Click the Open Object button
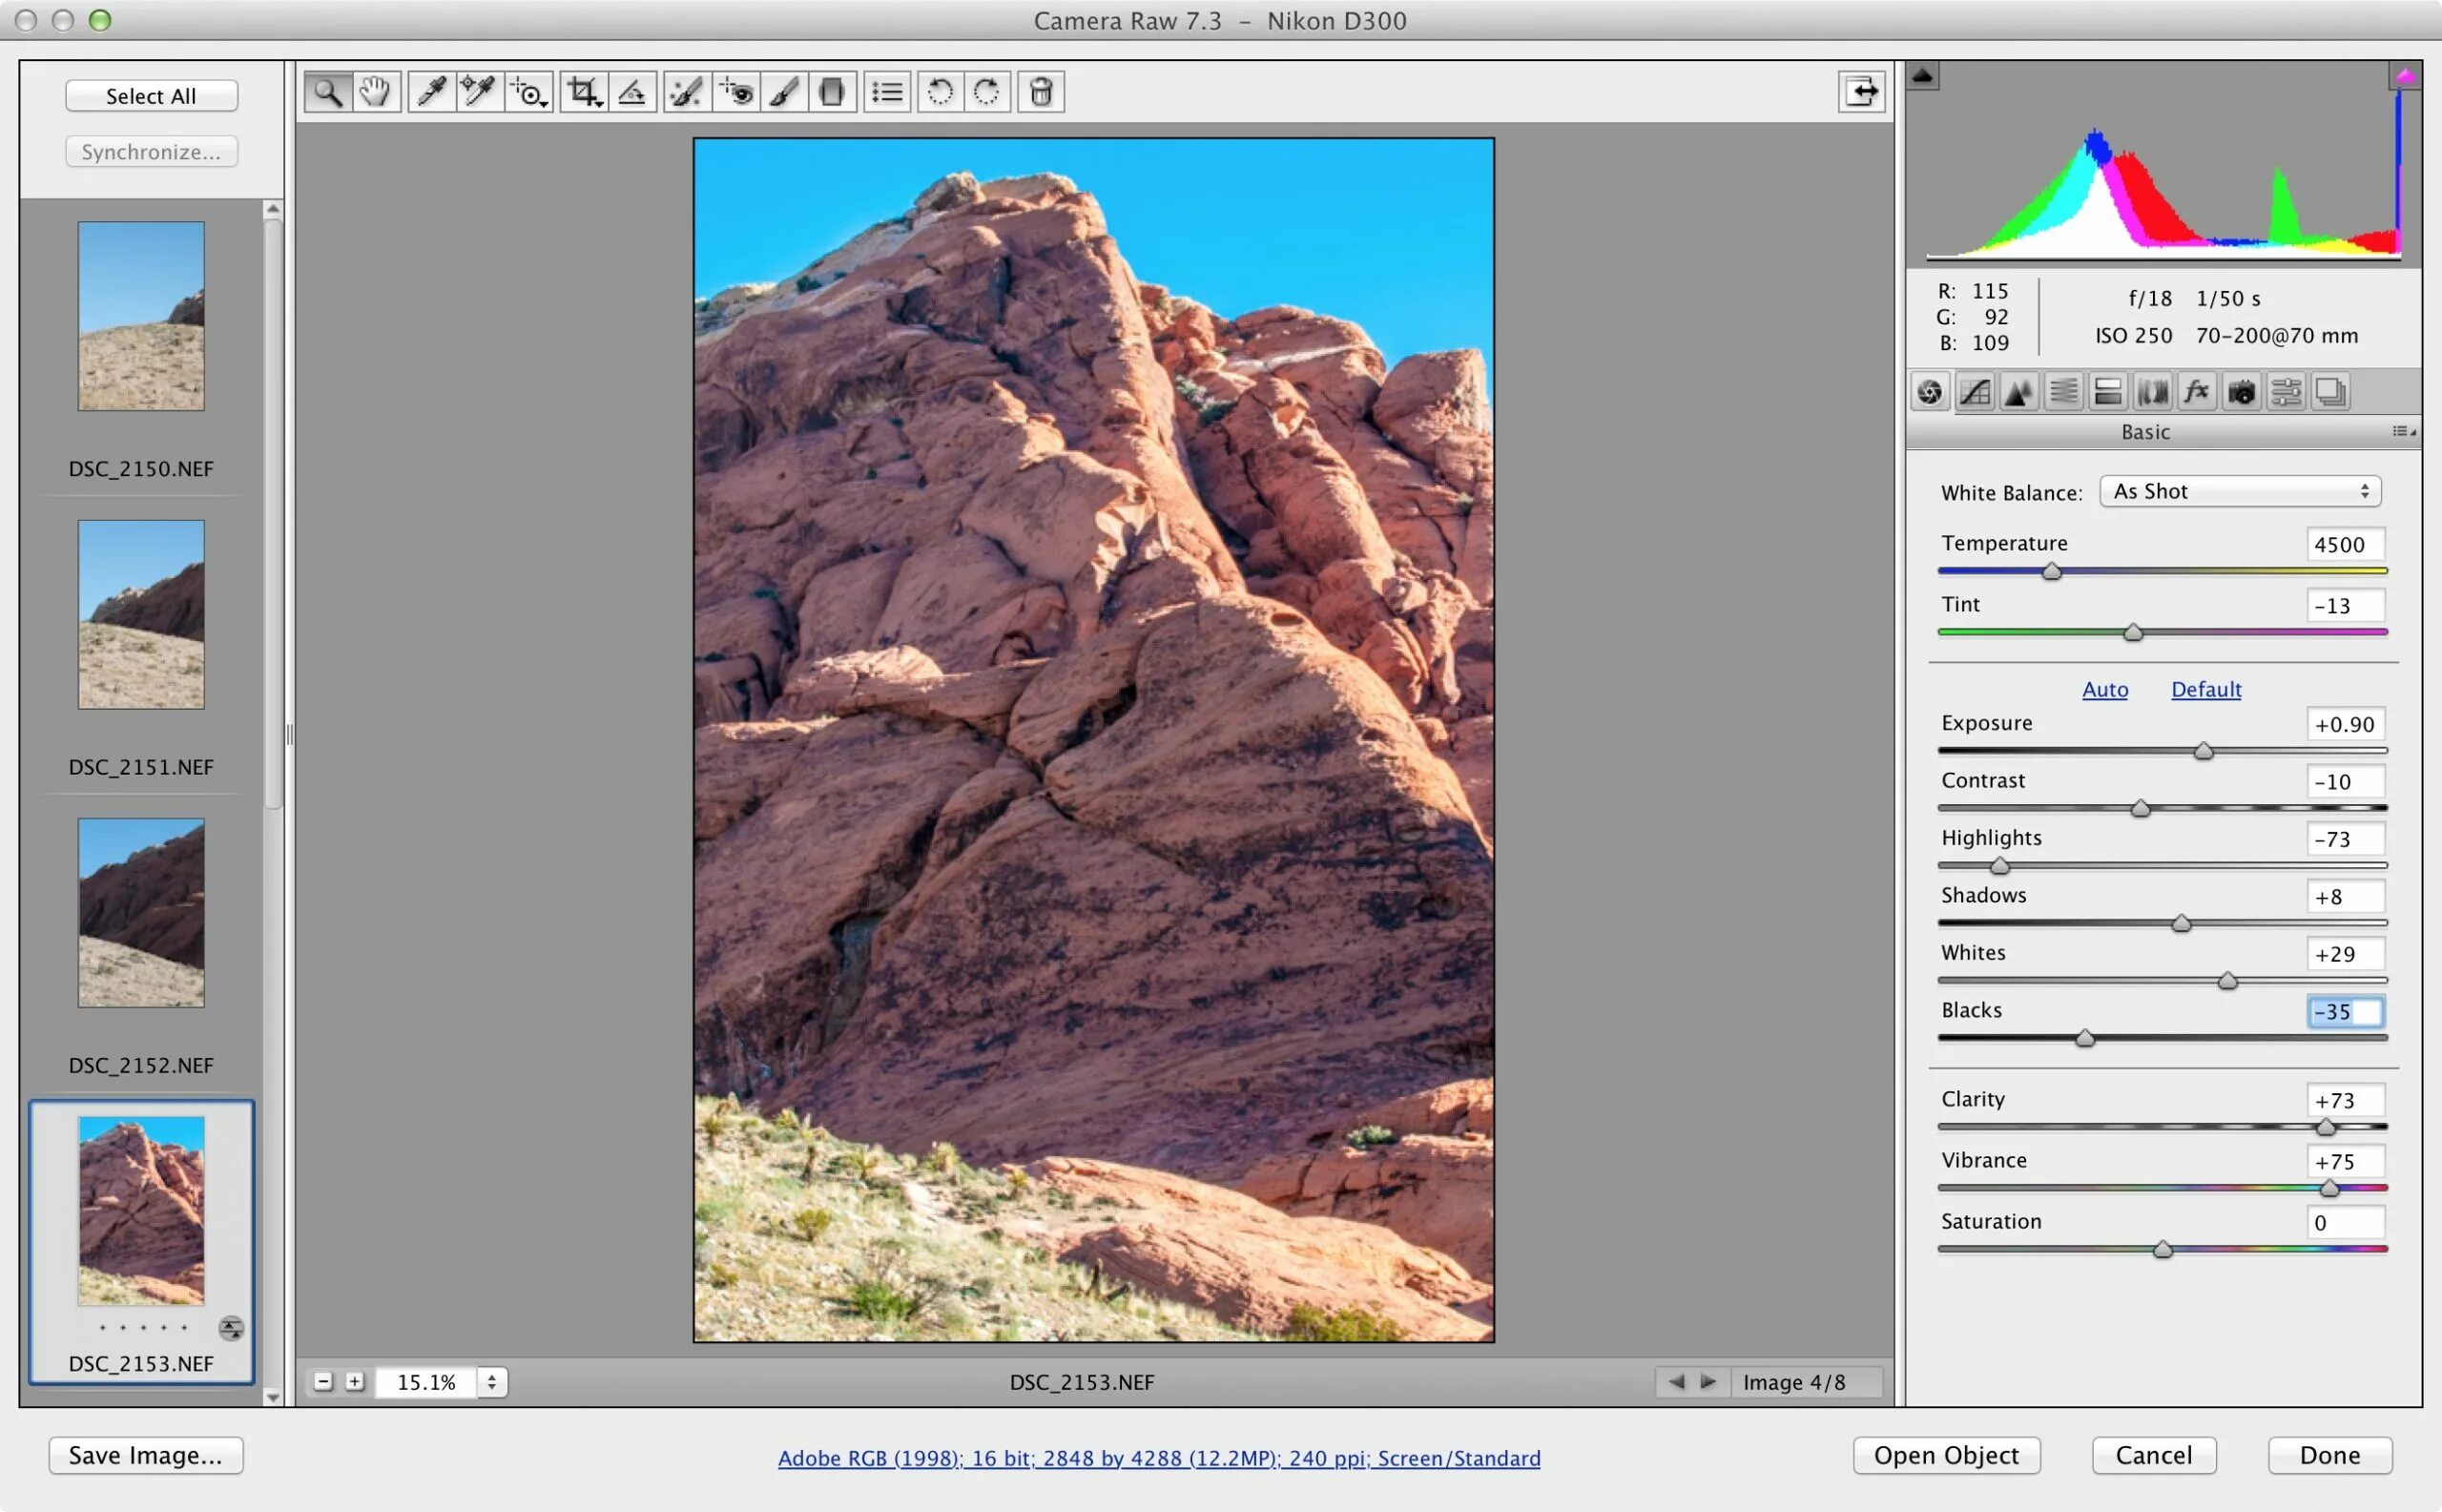Image resolution: width=2442 pixels, height=1512 pixels. click(1945, 1455)
